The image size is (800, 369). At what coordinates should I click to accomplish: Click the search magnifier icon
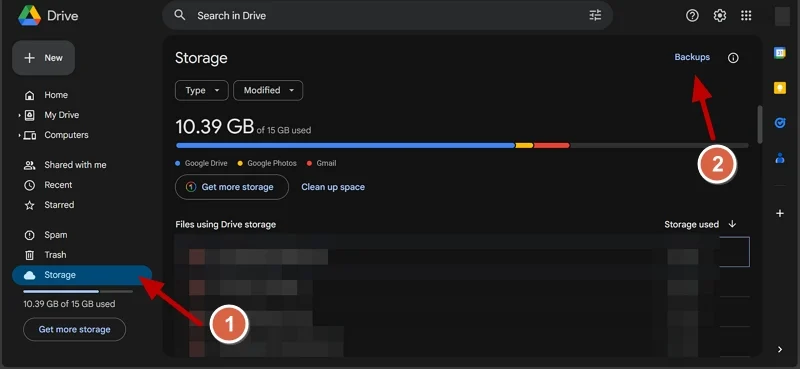point(180,15)
